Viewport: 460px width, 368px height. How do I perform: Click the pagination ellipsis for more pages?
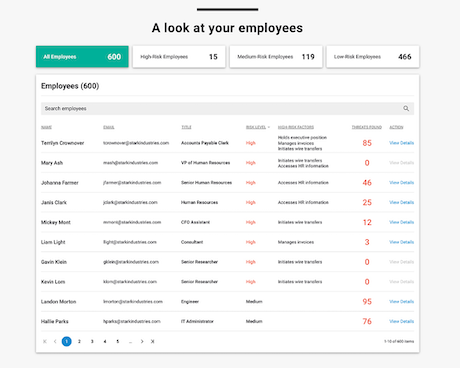coord(130,342)
